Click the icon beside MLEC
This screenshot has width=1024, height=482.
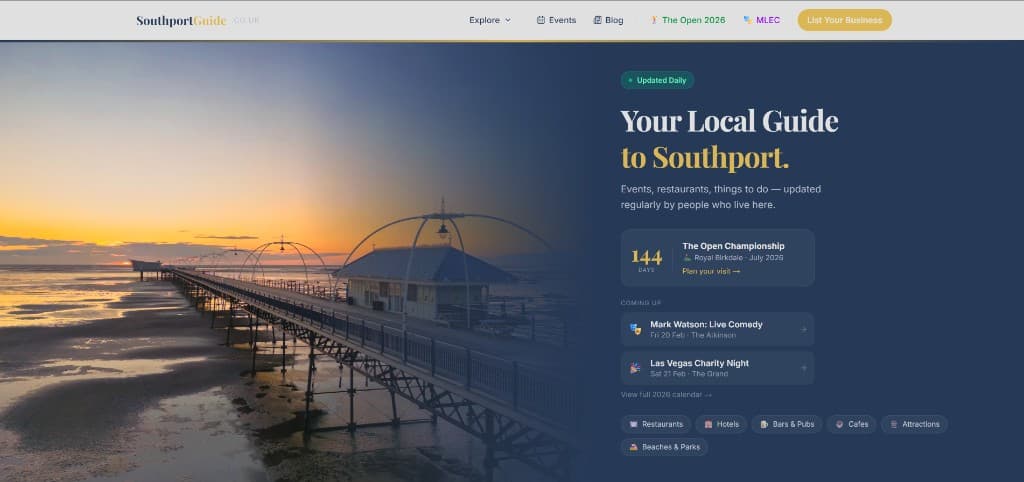click(748, 20)
